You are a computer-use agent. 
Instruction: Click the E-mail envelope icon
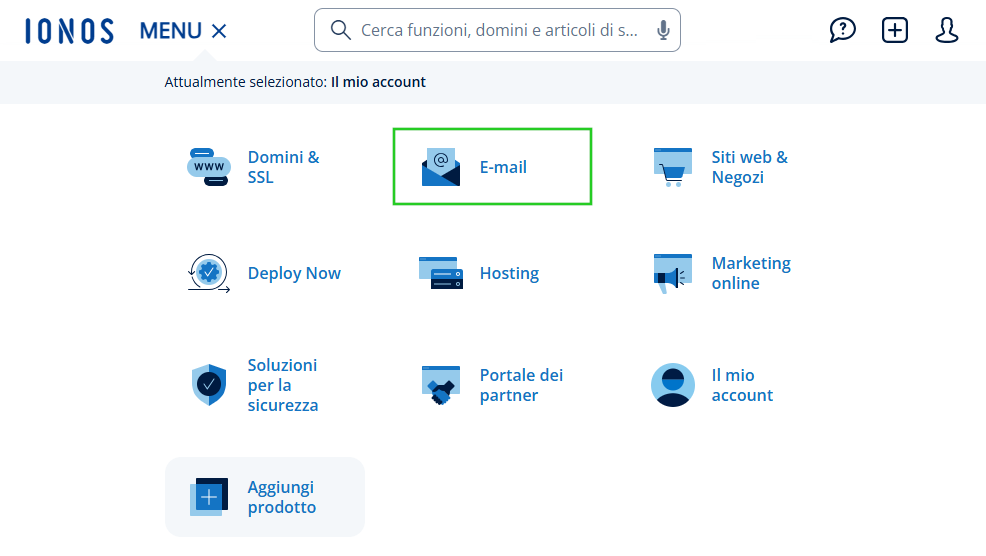click(441, 167)
